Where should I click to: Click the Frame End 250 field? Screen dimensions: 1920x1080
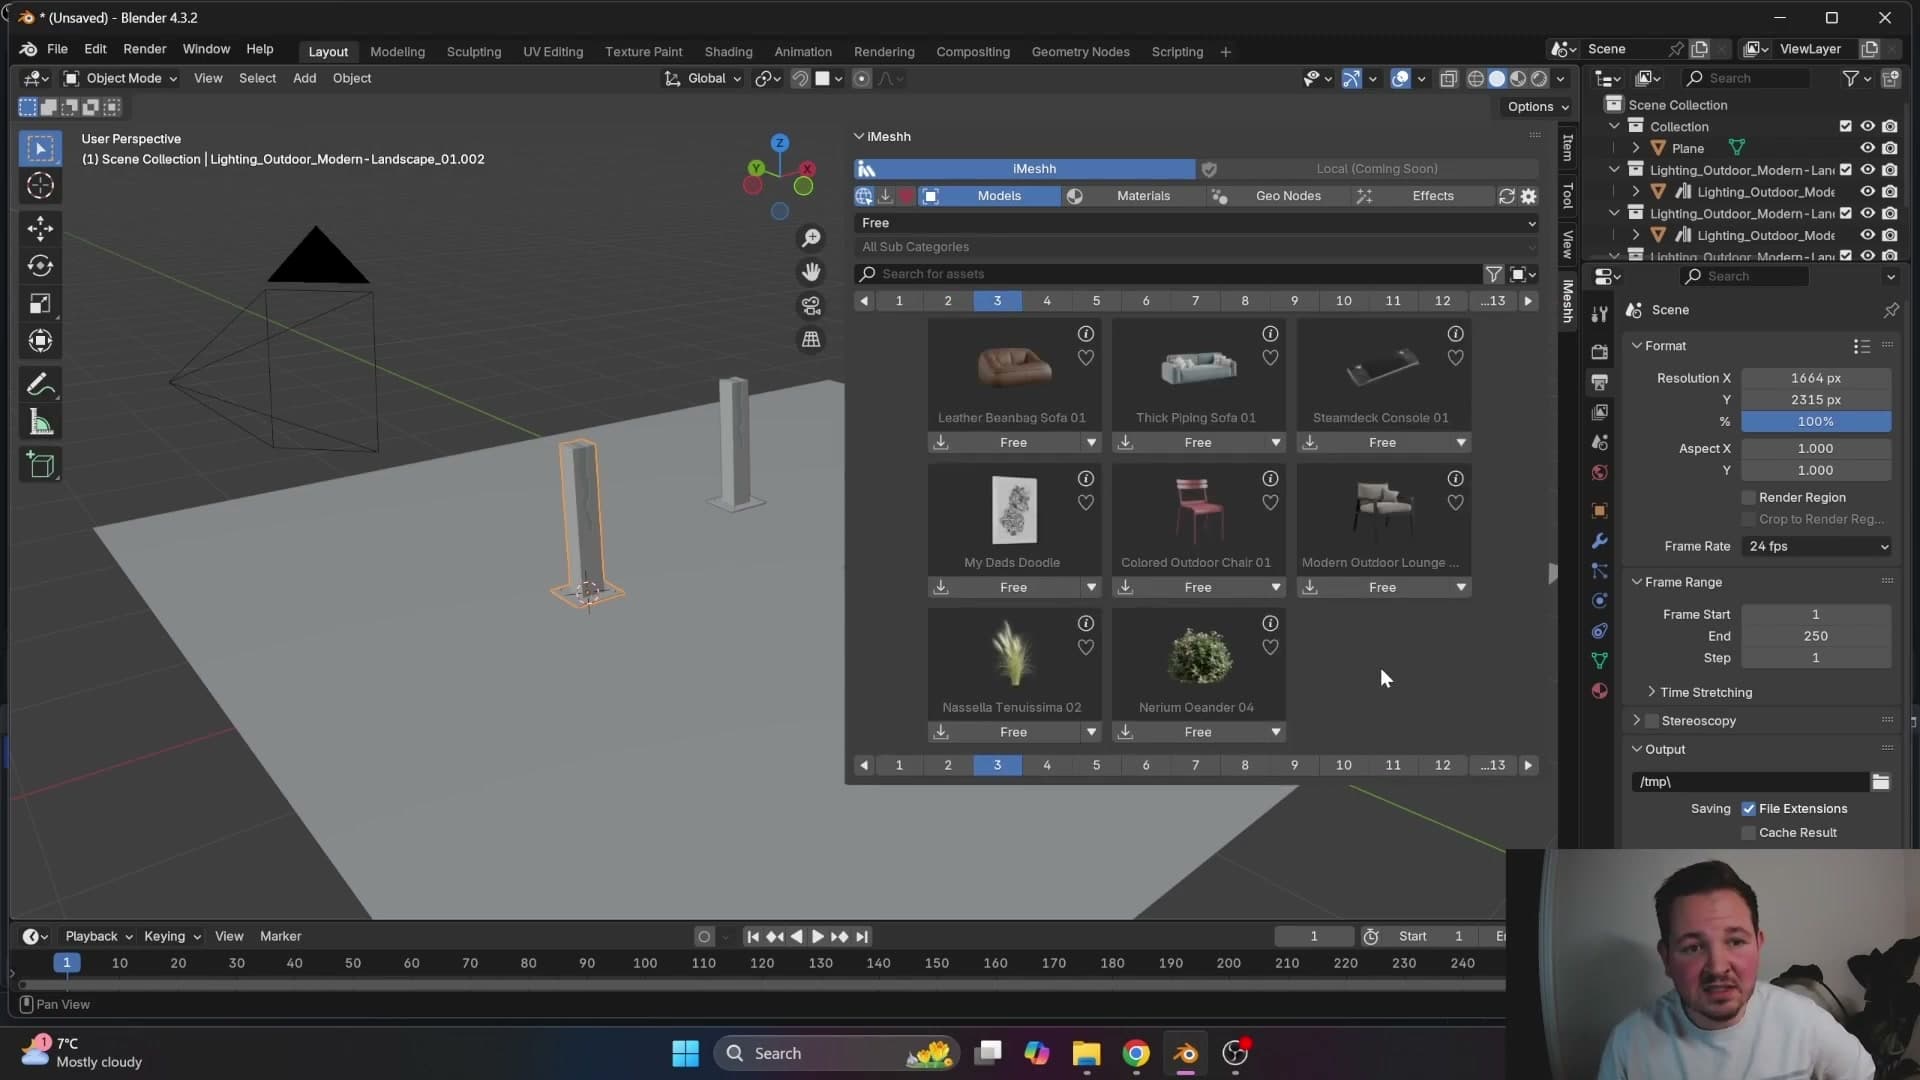click(1816, 636)
